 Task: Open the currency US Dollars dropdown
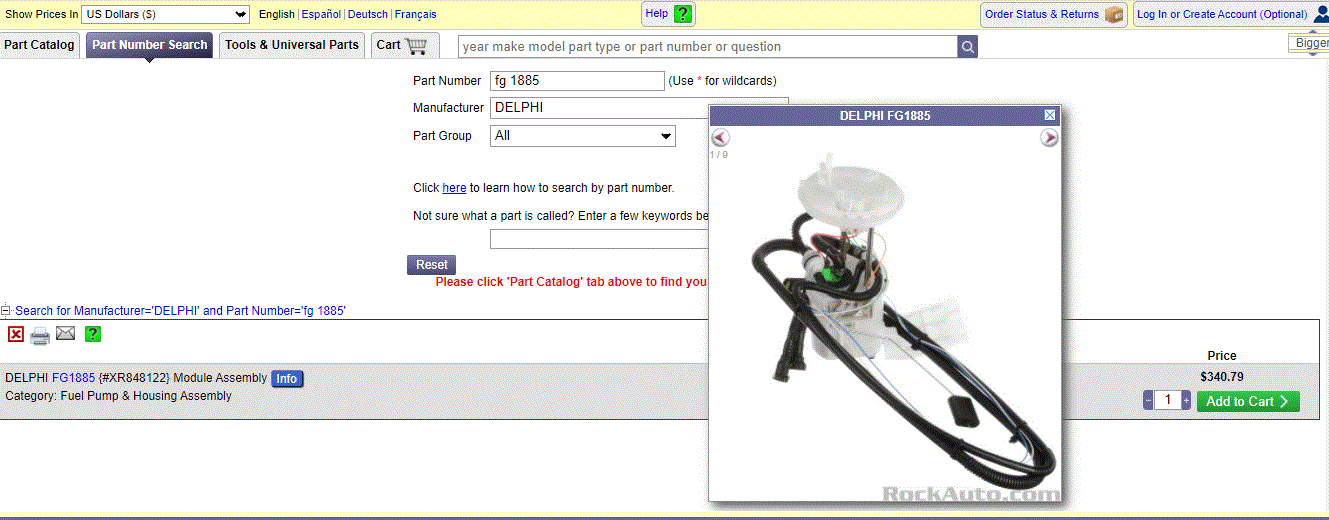point(166,14)
